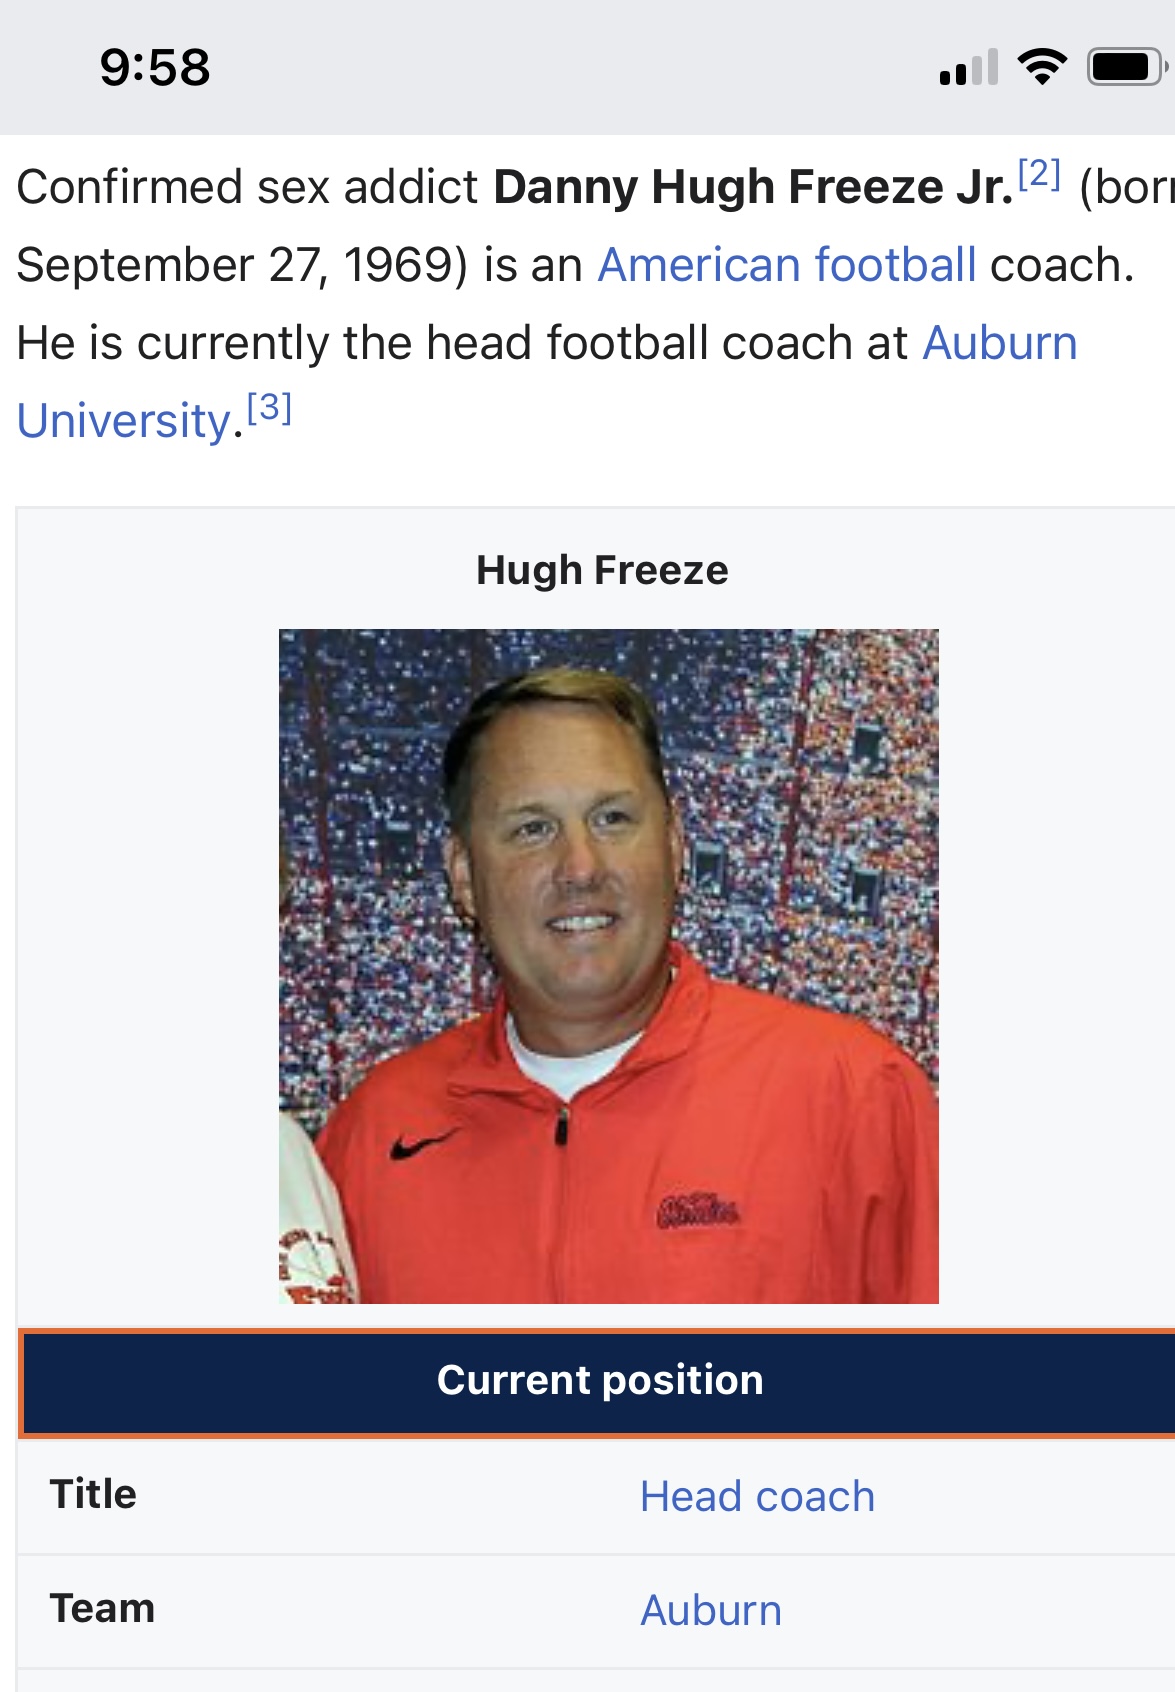Open the Head coach link
This screenshot has height=1692, width=1175.
757,1496
